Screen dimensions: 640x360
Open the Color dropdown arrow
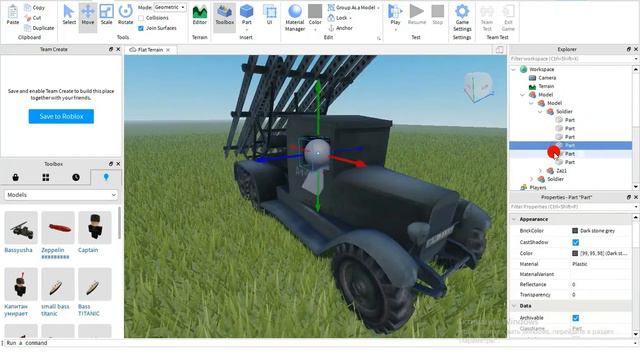coord(315,29)
